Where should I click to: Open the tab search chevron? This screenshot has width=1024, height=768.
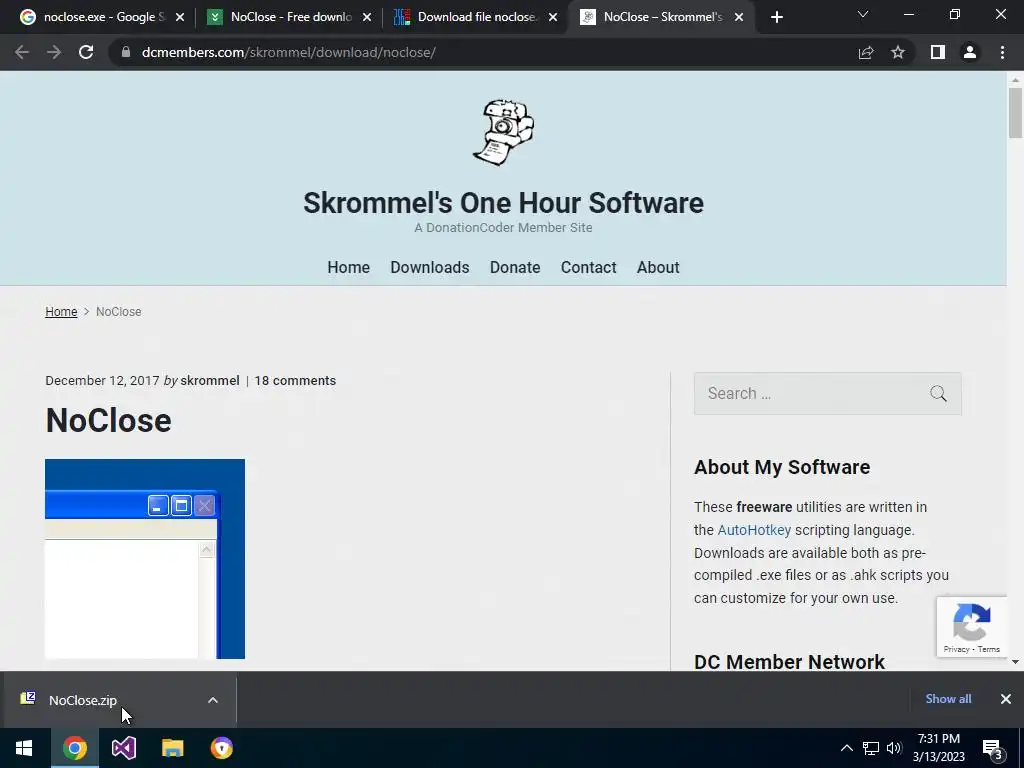click(863, 14)
